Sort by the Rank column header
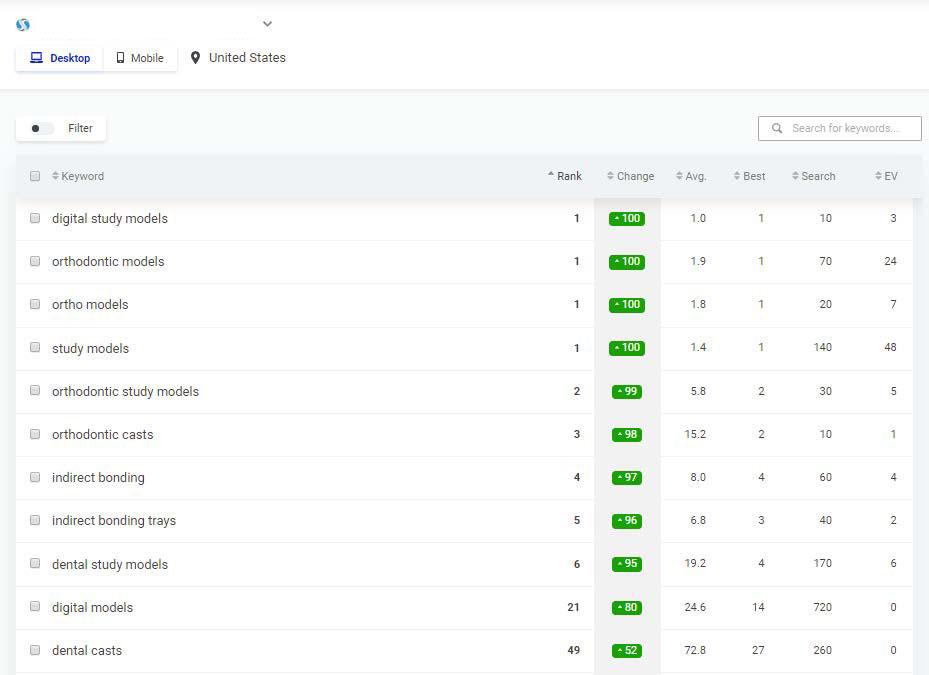The image size is (929, 675). tap(568, 176)
